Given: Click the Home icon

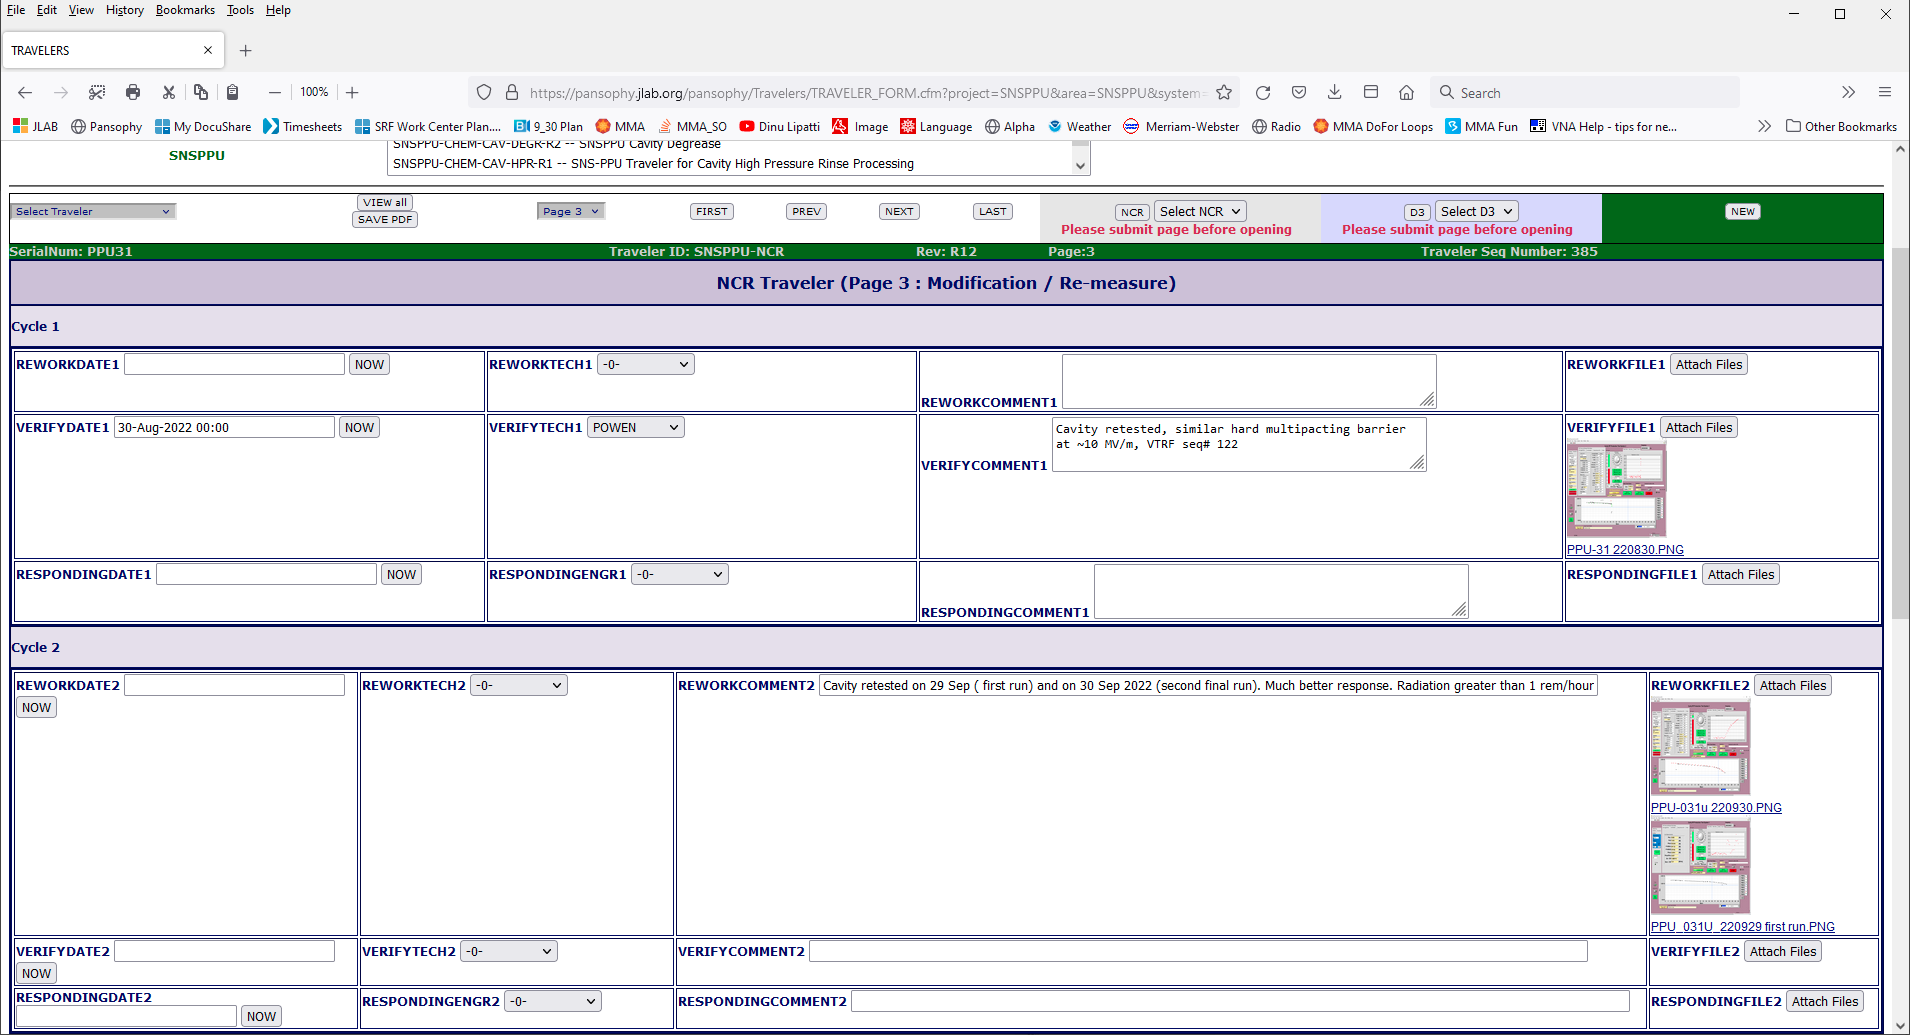Looking at the screenshot, I should coord(1407,92).
